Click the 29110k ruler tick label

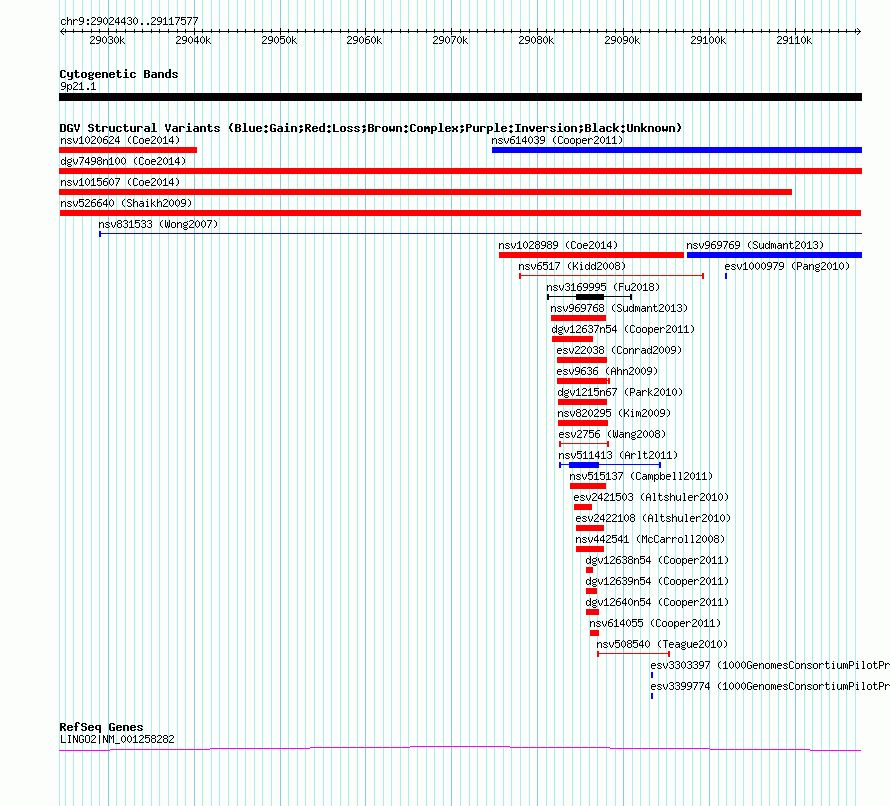(794, 40)
